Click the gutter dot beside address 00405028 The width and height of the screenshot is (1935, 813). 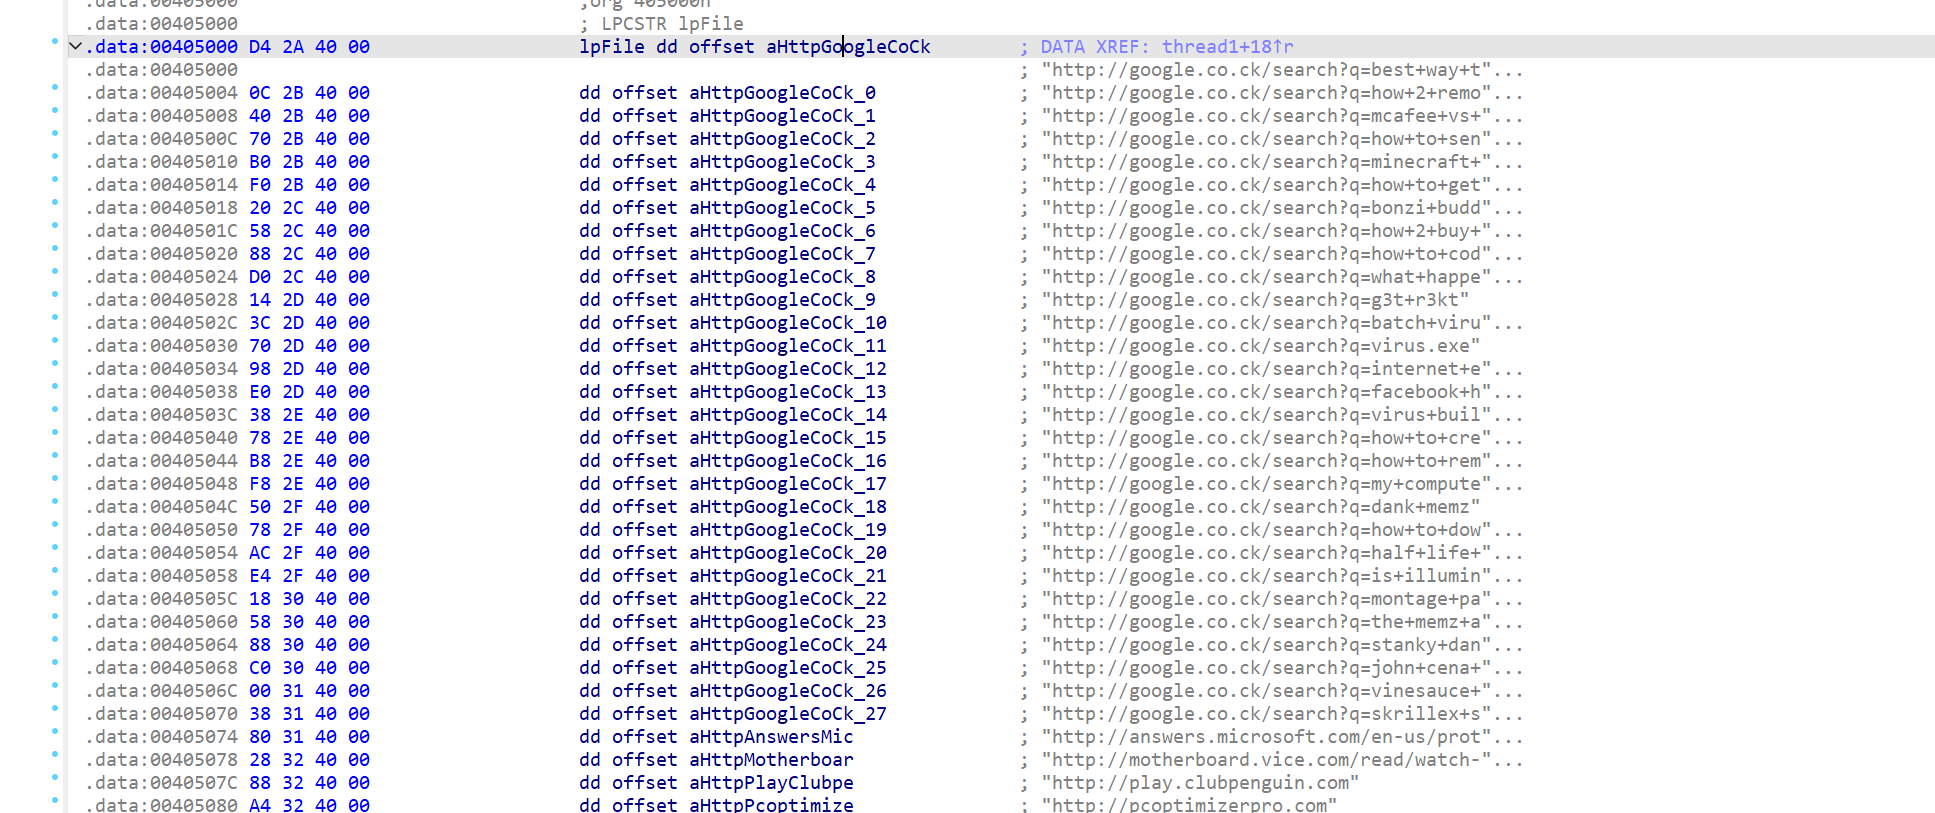click(55, 295)
